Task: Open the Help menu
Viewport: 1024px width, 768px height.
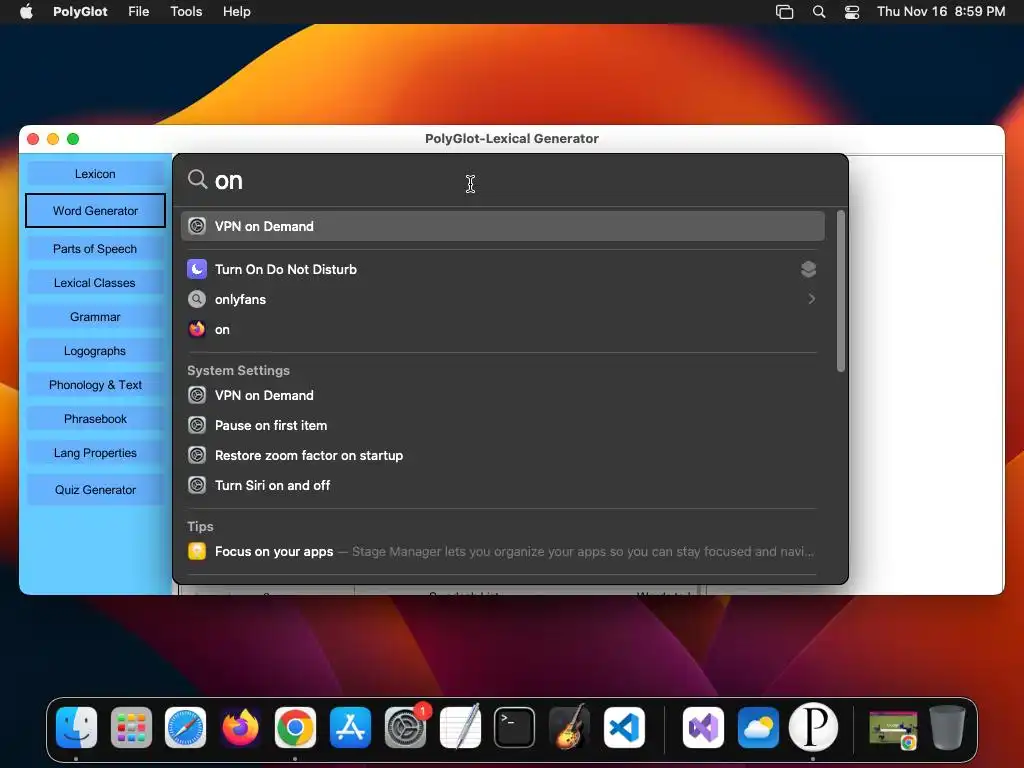Action: pos(236,11)
